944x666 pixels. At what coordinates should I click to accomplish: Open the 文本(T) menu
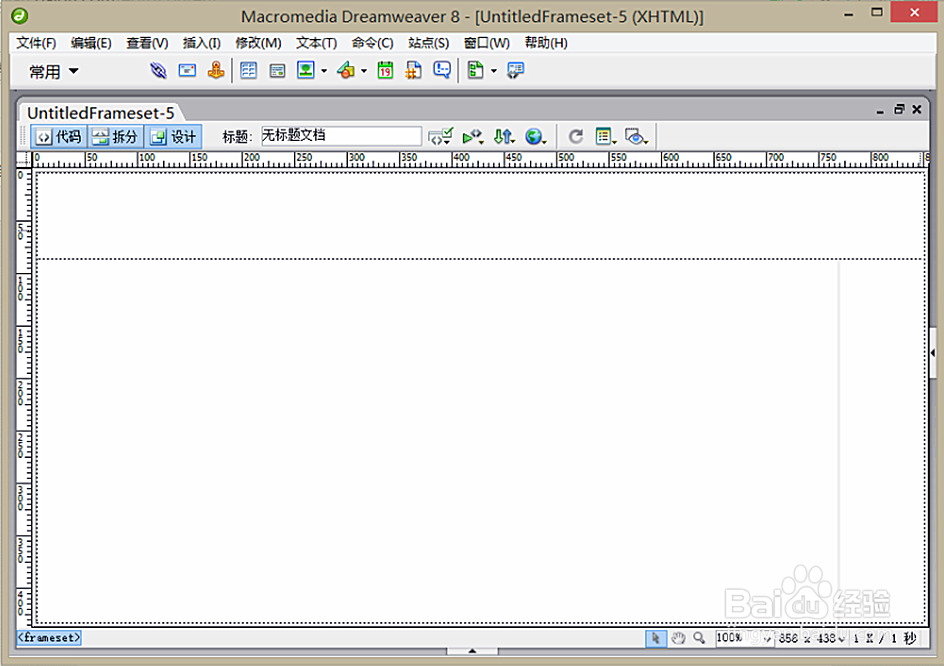click(x=316, y=43)
